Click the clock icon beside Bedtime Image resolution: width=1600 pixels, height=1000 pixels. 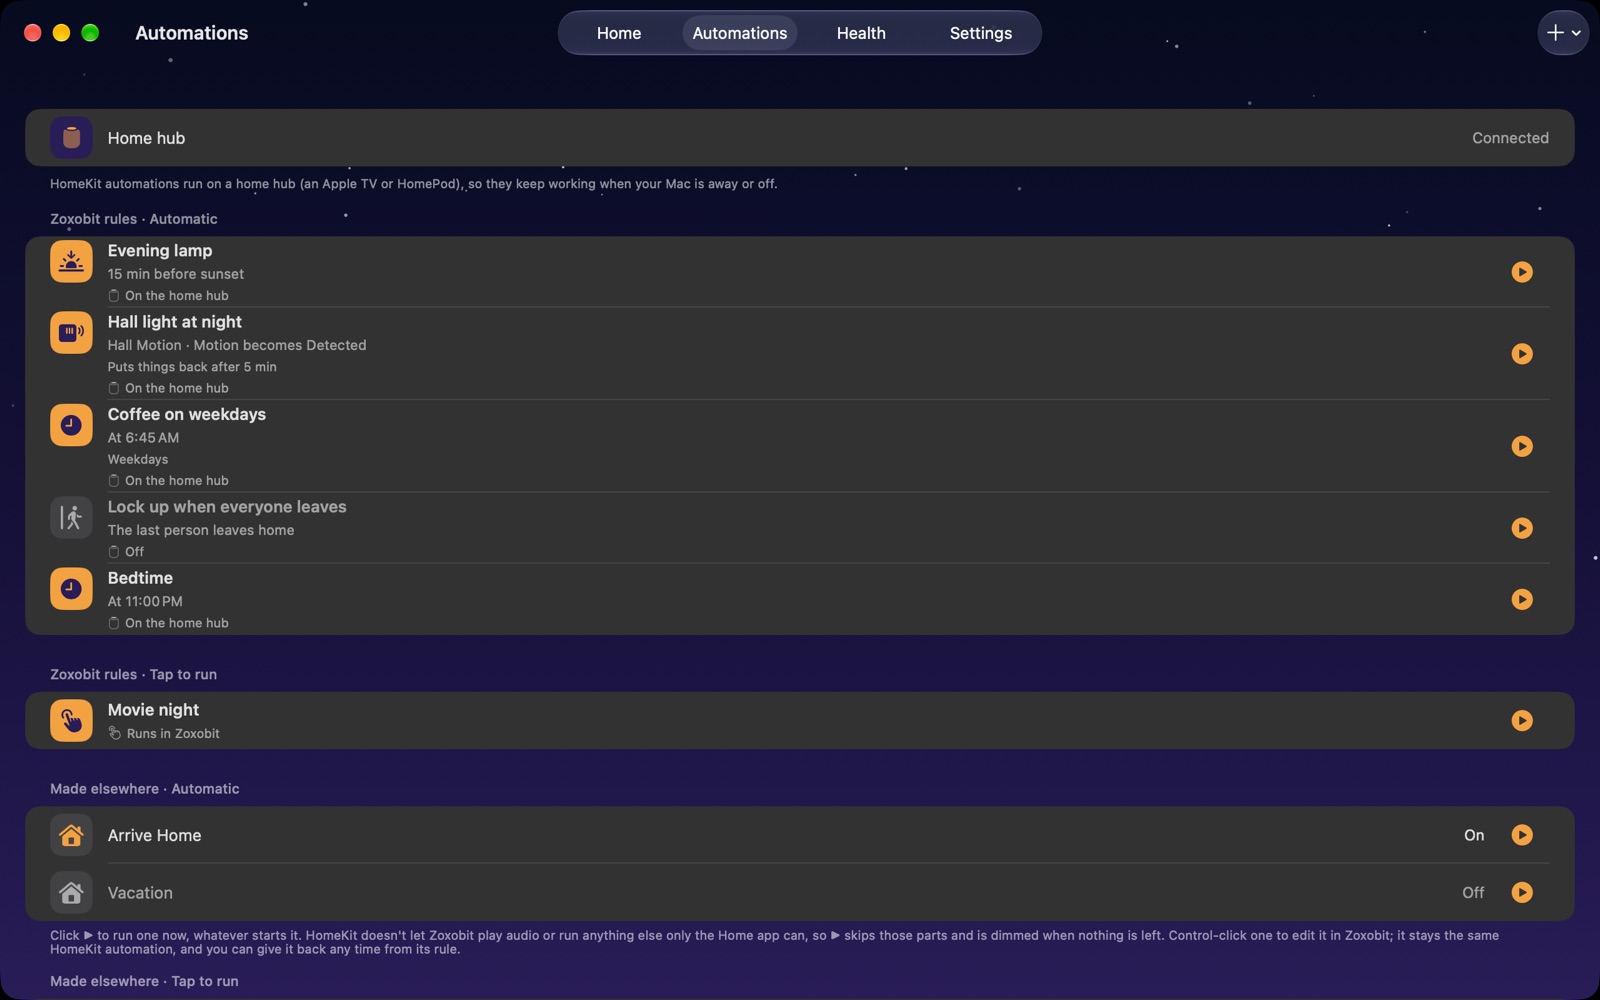tap(71, 589)
